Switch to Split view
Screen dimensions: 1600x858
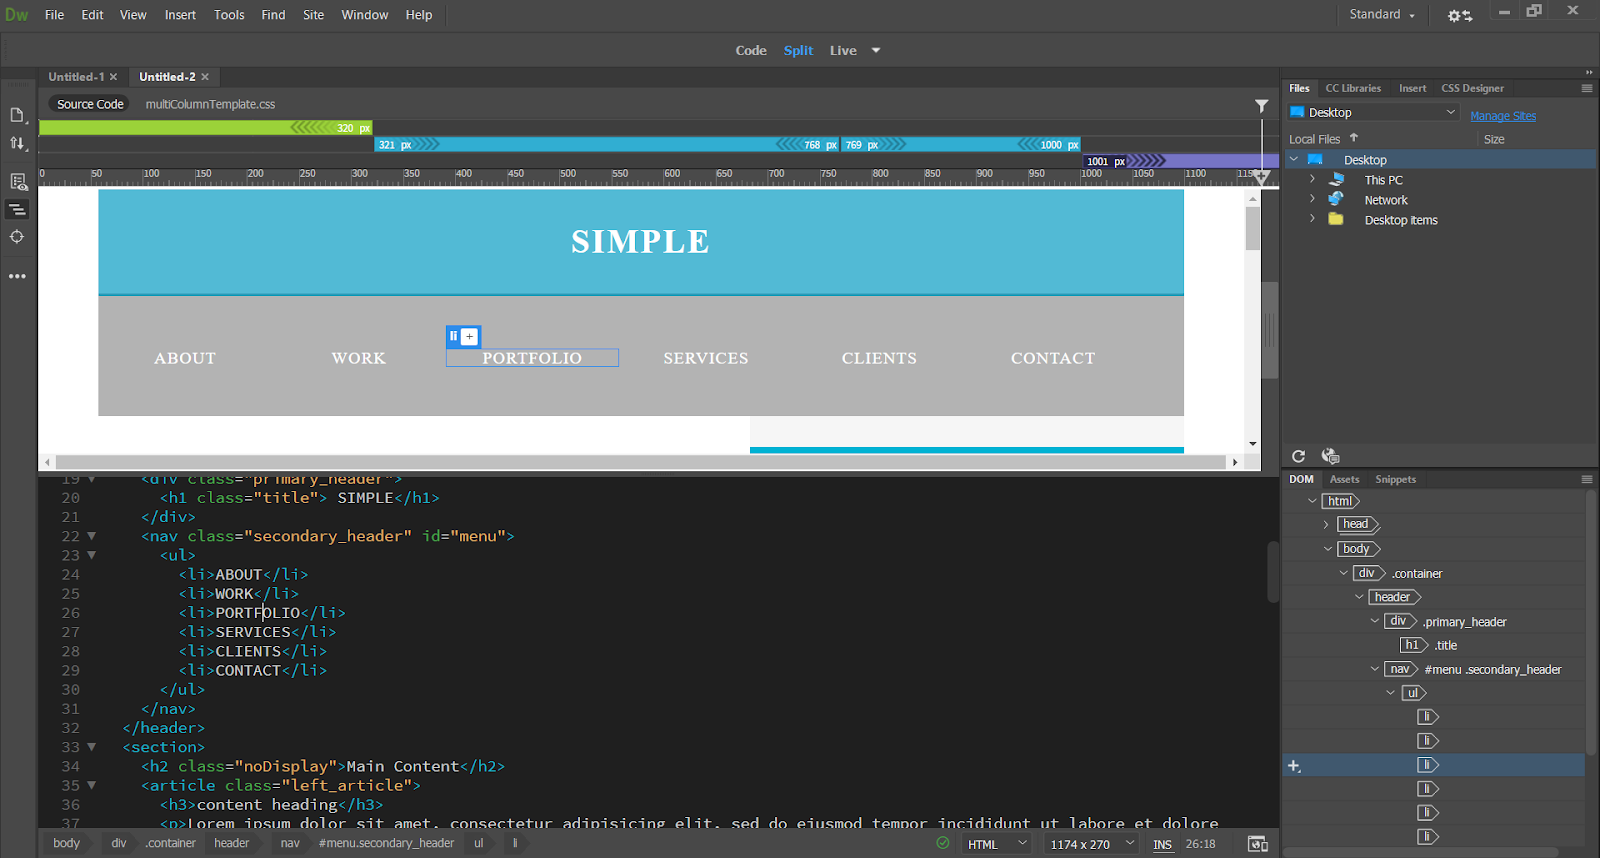[798, 50]
